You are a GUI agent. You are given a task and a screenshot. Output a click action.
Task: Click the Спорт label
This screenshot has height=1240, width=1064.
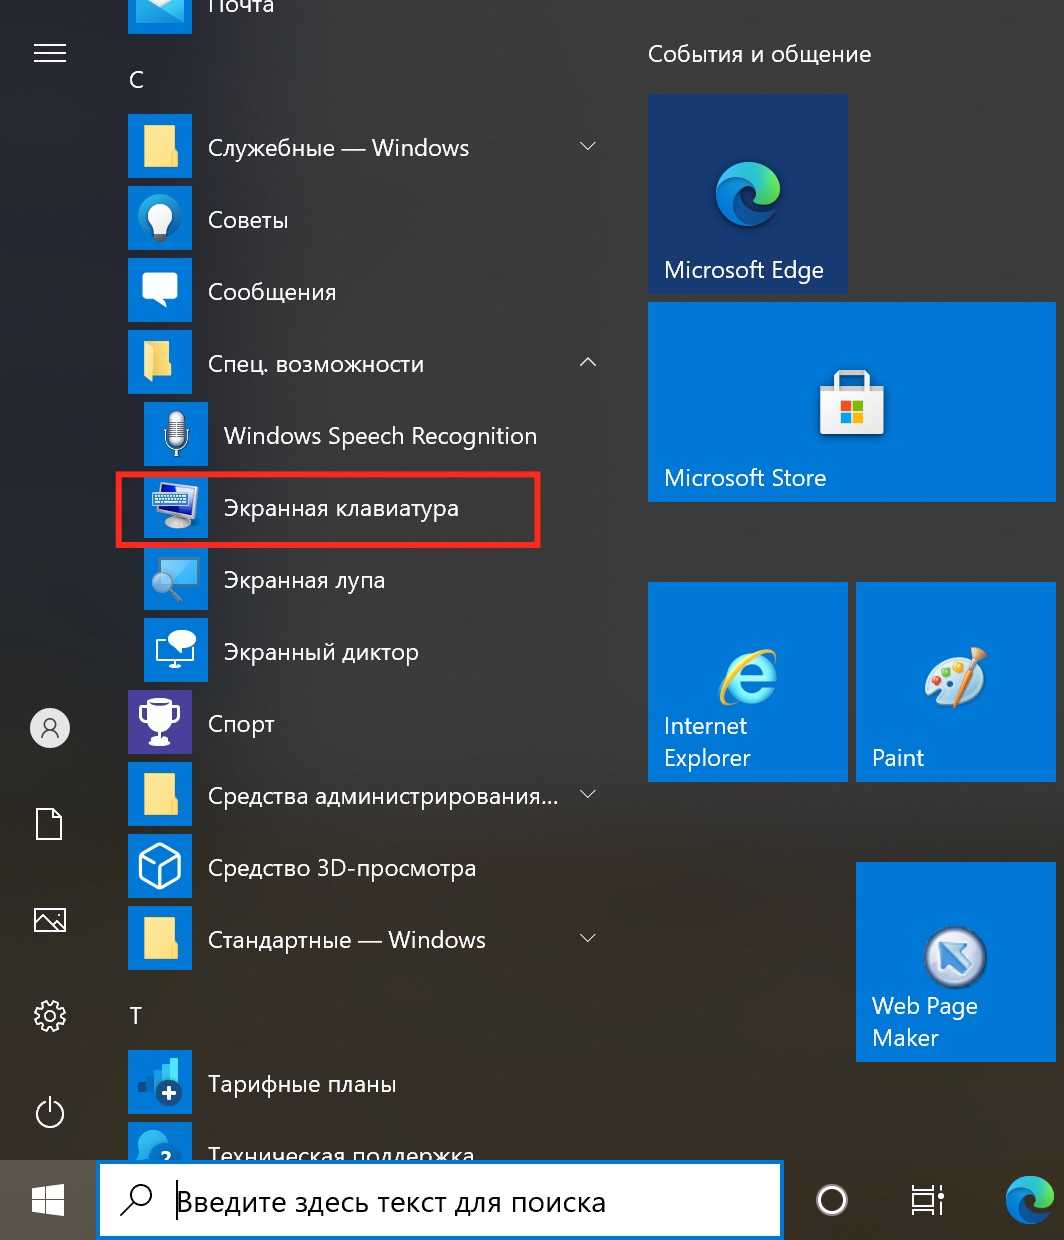pyautogui.click(x=241, y=725)
